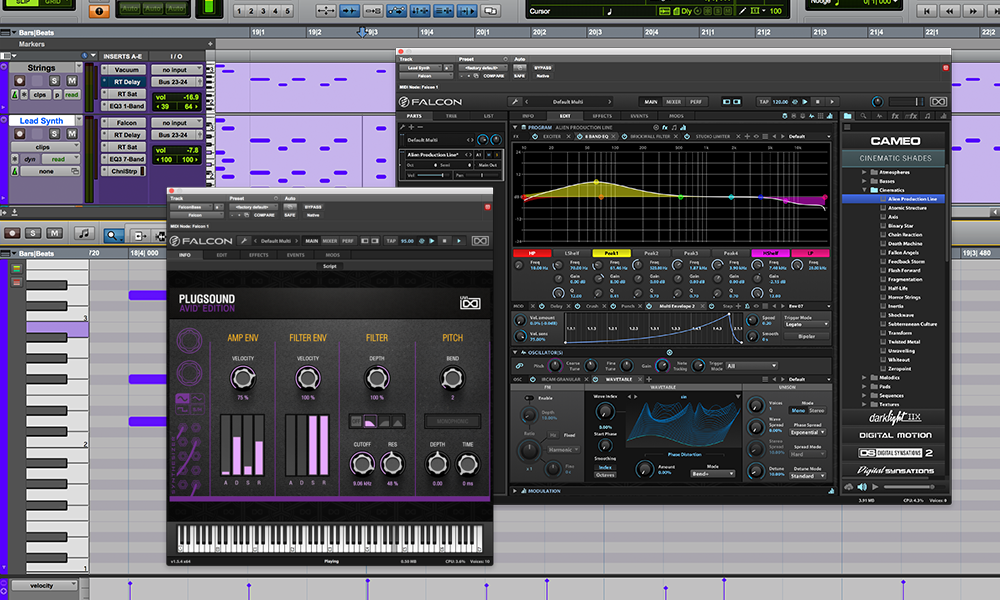Image resolution: width=1000 pixels, height=600 pixels.
Task: Collapse the Cinematics folder in the Cameo browser
Action: pos(864,190)
